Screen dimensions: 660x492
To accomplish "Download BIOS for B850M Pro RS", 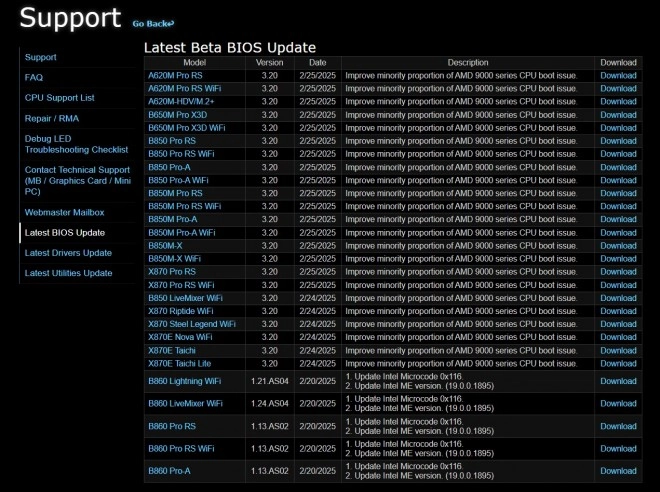I will (618, 193).
